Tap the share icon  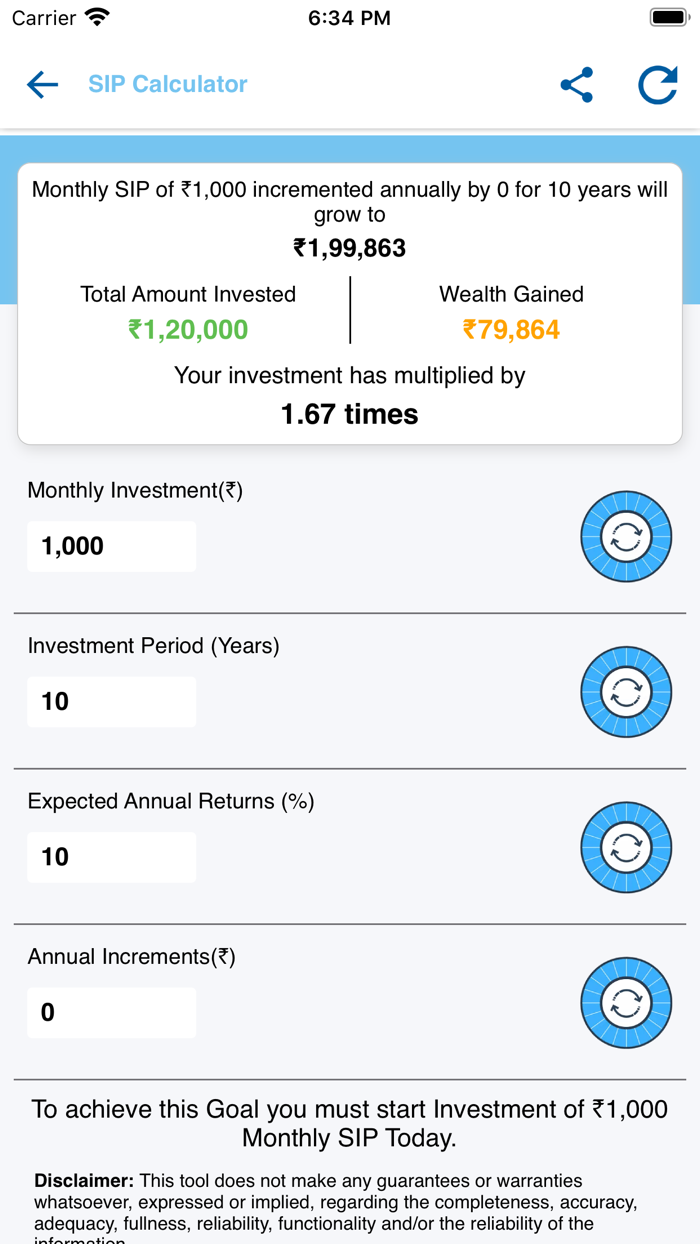(577, 85)
